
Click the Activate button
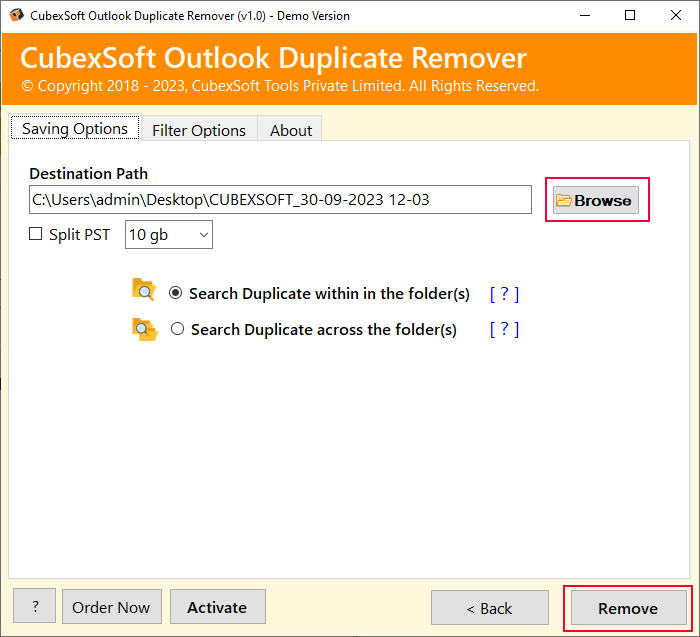(217, 607)
